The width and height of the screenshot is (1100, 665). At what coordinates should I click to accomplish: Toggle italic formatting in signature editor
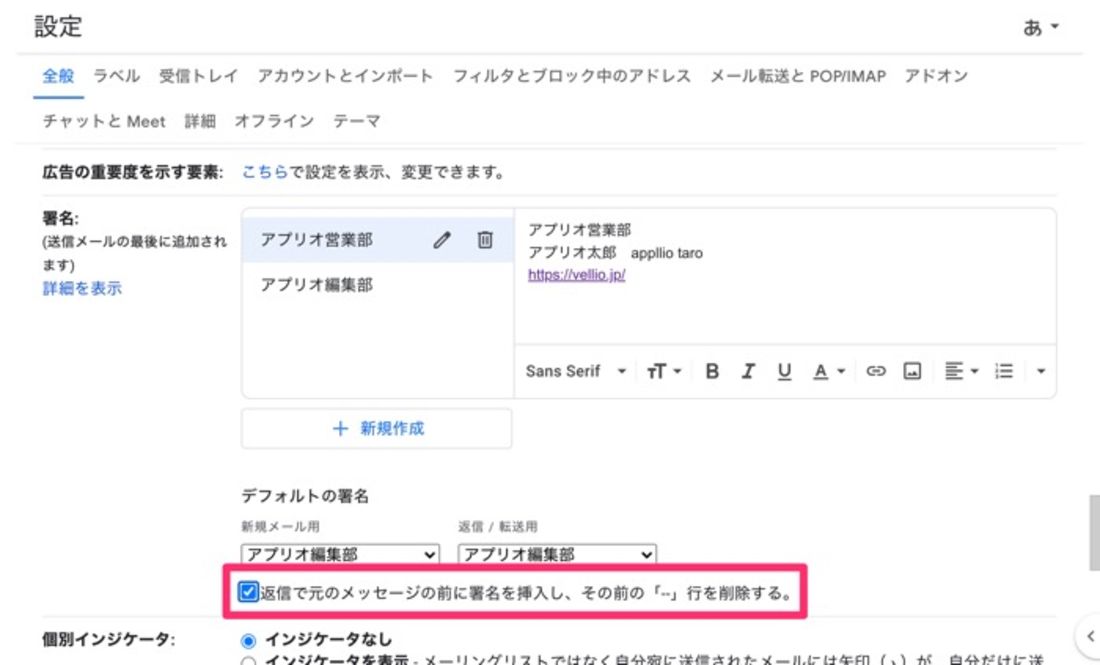click(749, 371)
